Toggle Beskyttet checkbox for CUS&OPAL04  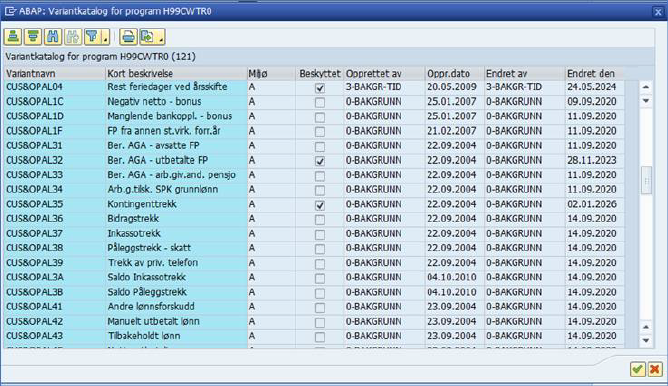click(320, 88)
